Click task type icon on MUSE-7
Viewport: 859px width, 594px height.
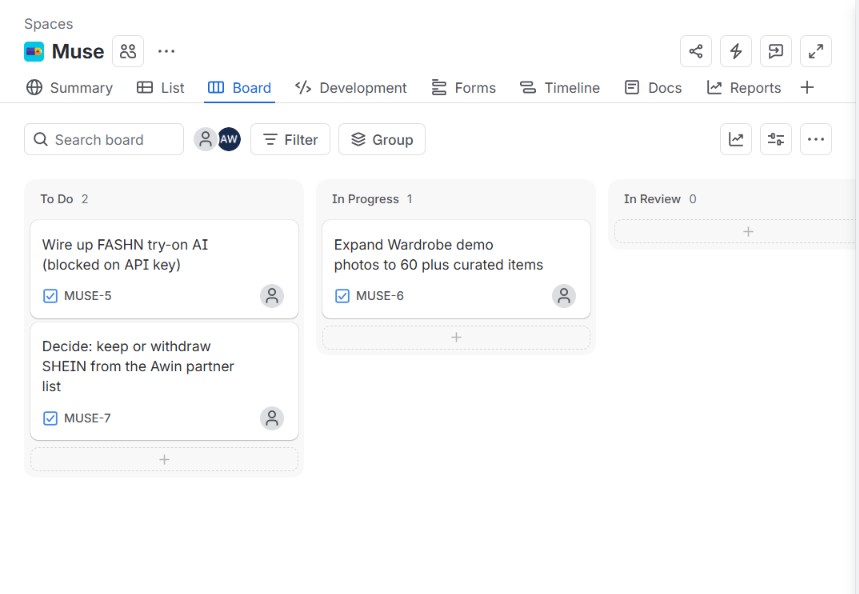50,418
